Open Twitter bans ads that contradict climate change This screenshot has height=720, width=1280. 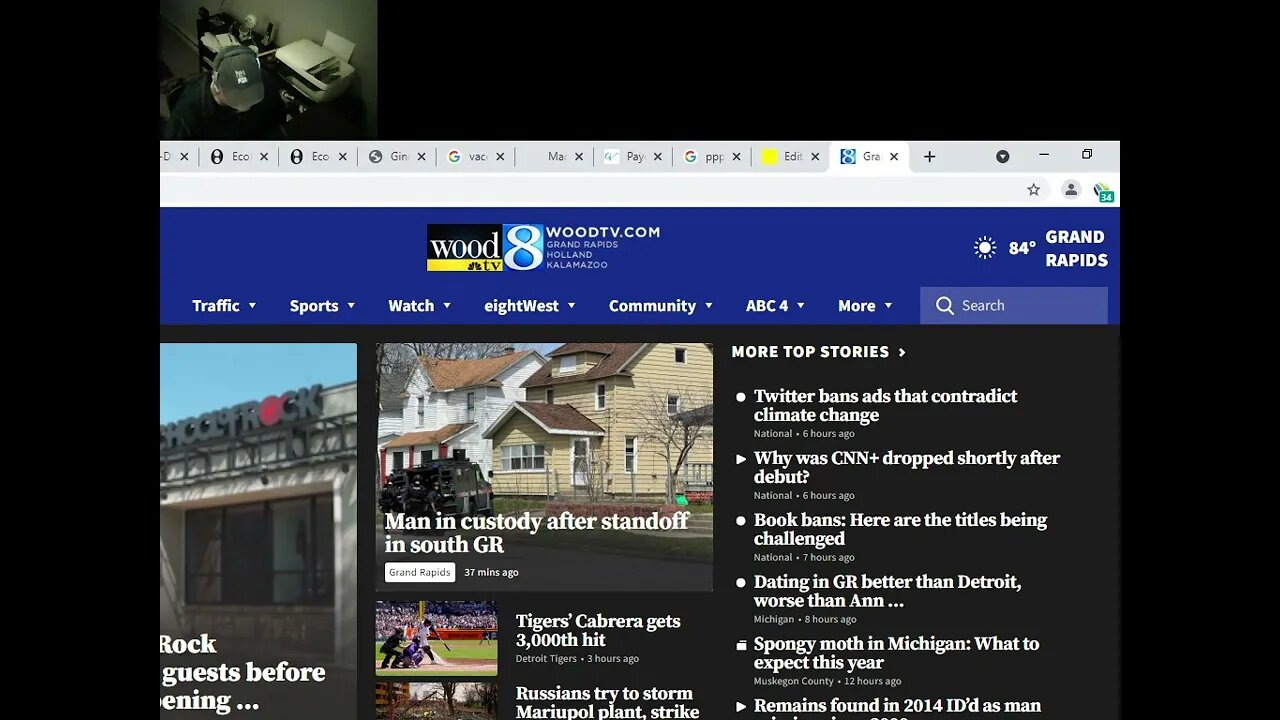pos(885,406)
